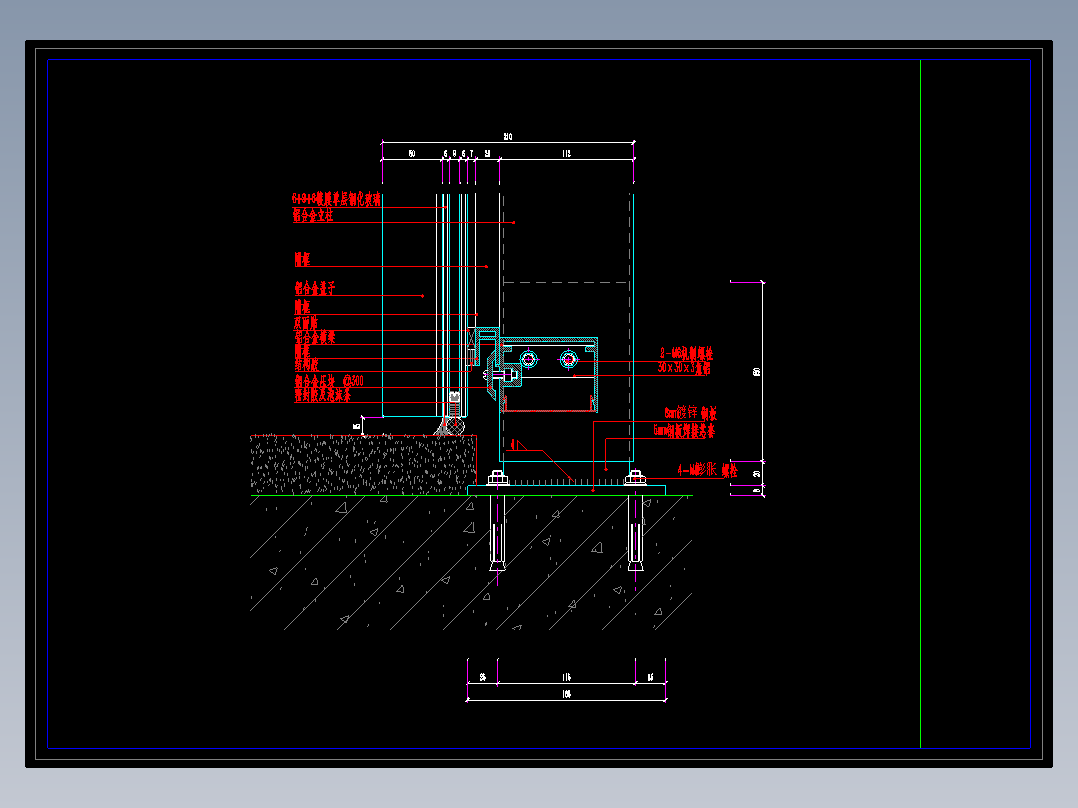Pick the bottom overall base plate dimension

pyautogui.click(x=566, y=694)
